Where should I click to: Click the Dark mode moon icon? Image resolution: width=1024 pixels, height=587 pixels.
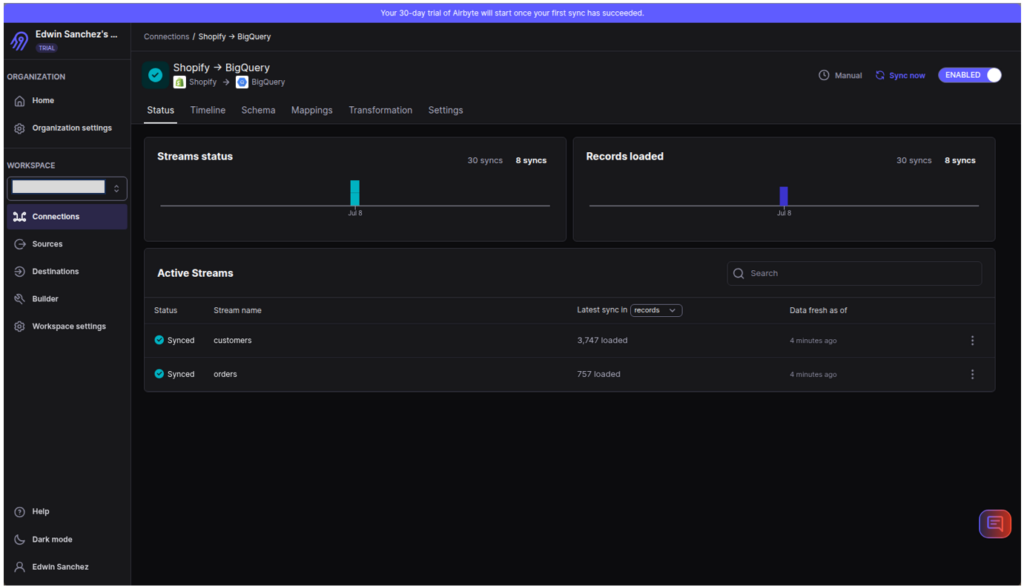click(20, 539)
